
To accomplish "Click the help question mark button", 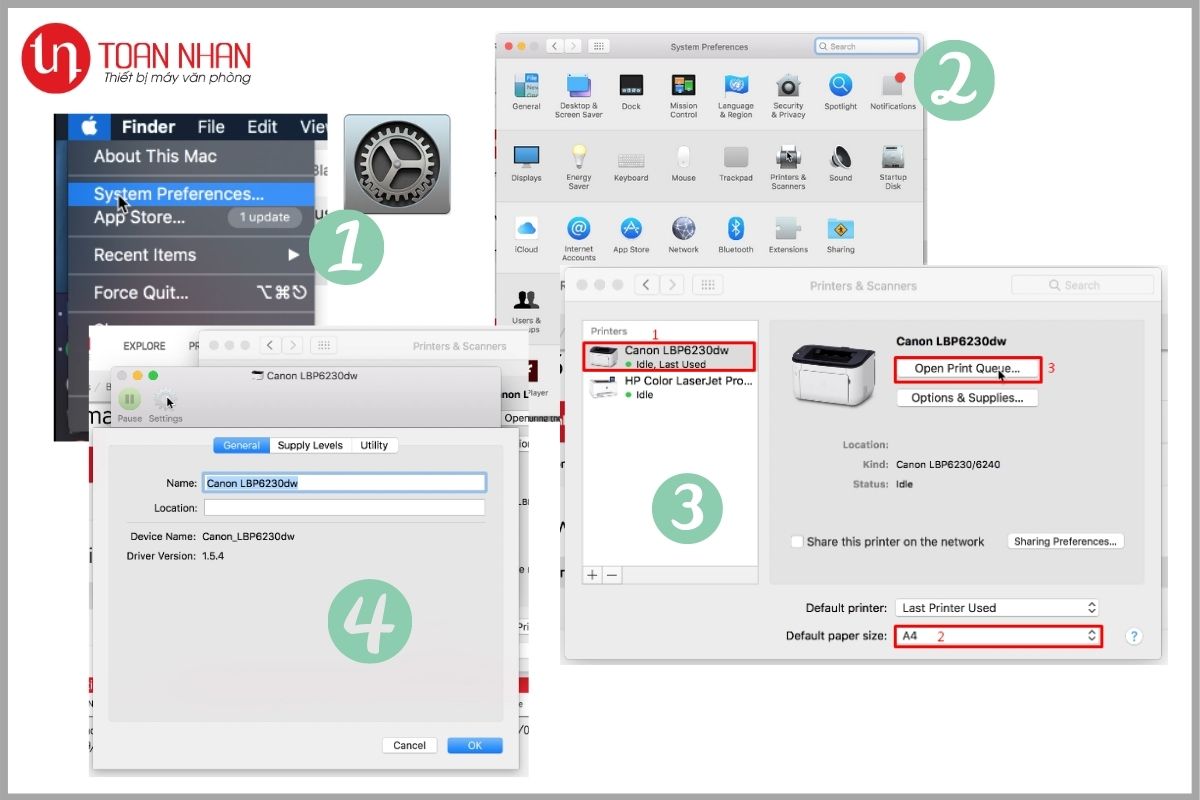I will click(1134, 636).
